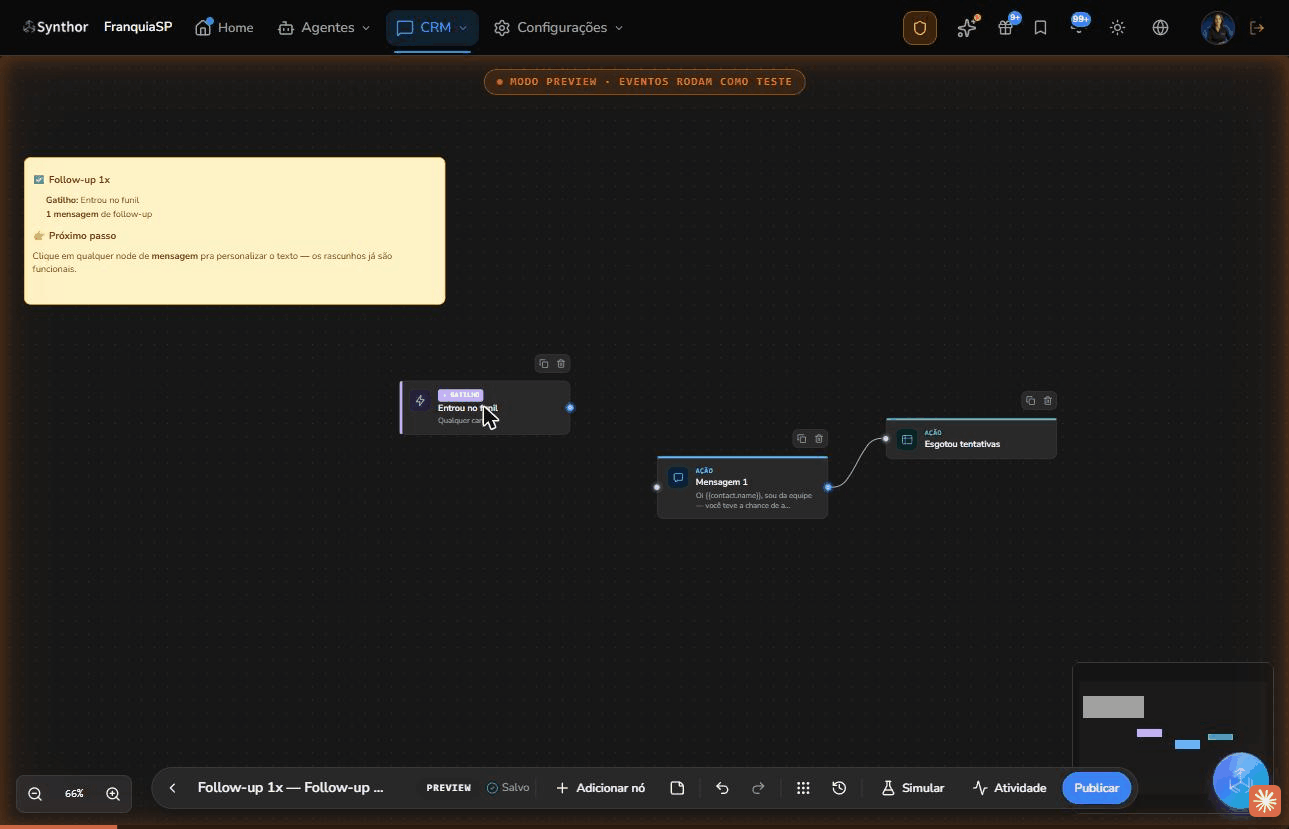The width and height of the screenshot is (1289, 829).
Task: Click the orange starburst widget icon
Action: pyautogui.click(x=1265, y=801)
